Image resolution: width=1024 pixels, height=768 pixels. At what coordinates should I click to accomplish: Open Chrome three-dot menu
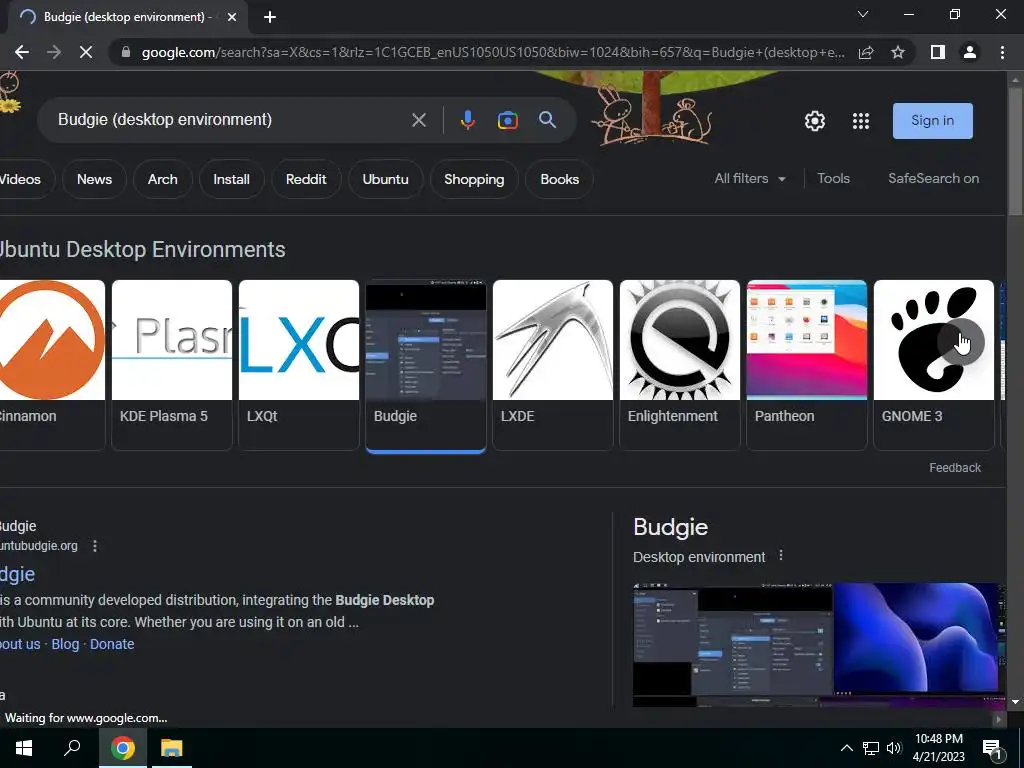click(x=1002, y=52)
